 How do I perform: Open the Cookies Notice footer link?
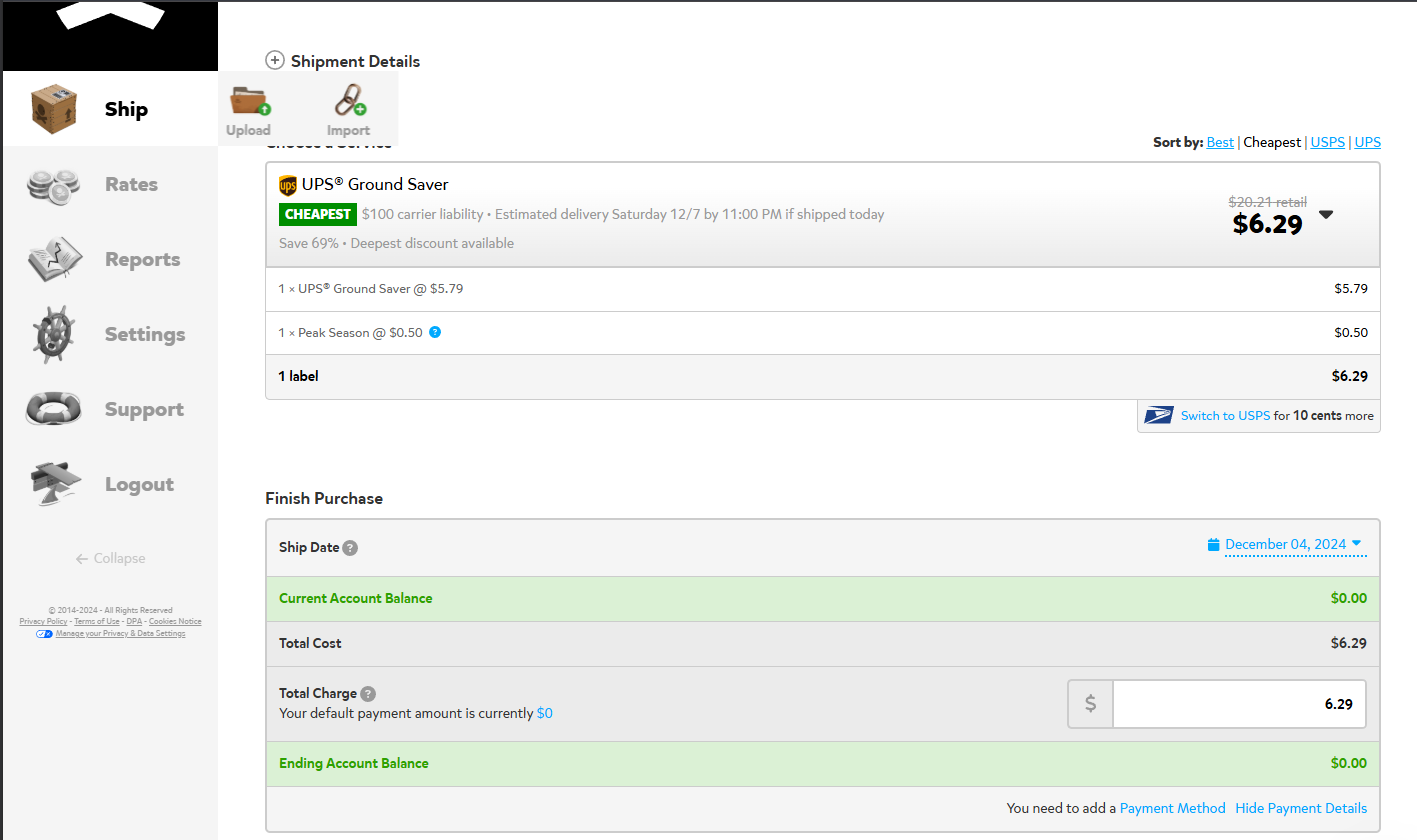(x=175, y=622)
